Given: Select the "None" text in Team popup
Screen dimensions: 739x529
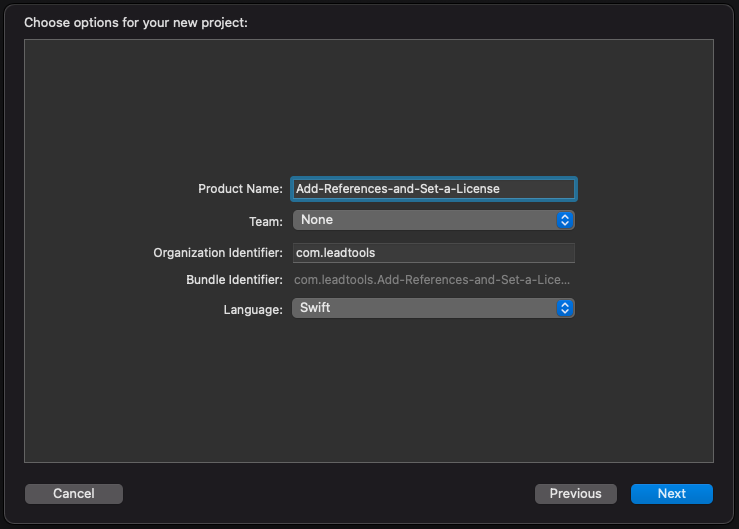Looking at the screenshot, I should 317,220.
